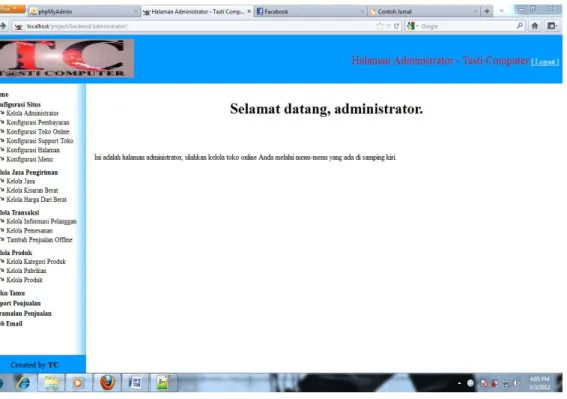Image resolution: width=567 pixels, height=399 pixels.
Task: Open the Kelola Produk sub-item link
Action: [24, 280]
